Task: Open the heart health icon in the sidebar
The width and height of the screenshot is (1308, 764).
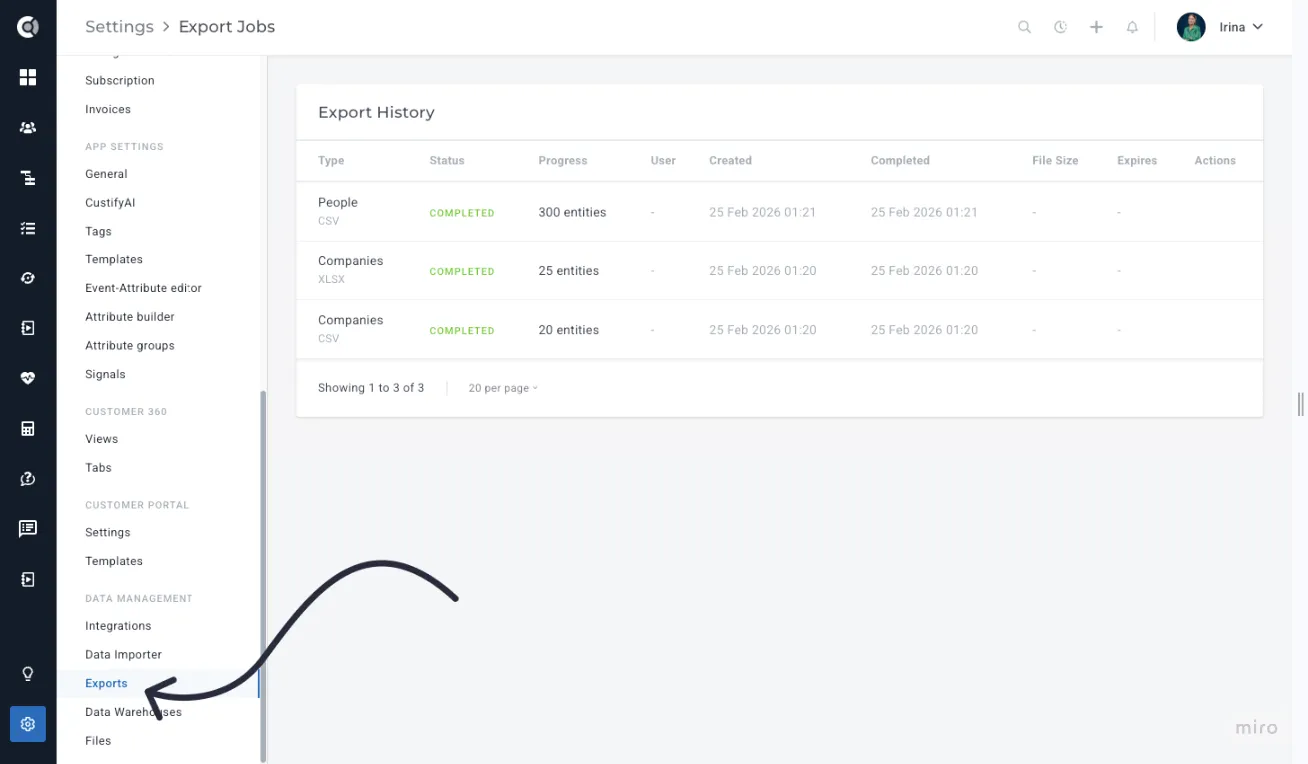Action: coord(28,378)
